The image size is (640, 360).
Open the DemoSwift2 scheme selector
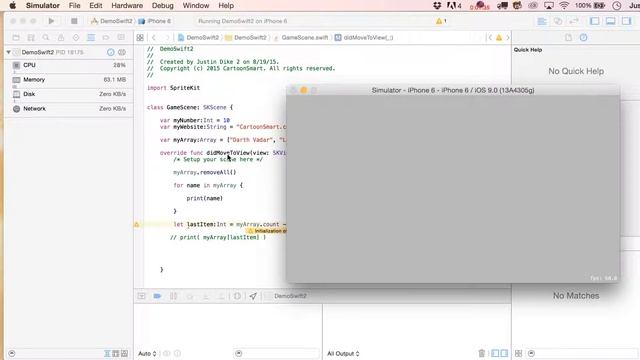click(x=112, y=21)
